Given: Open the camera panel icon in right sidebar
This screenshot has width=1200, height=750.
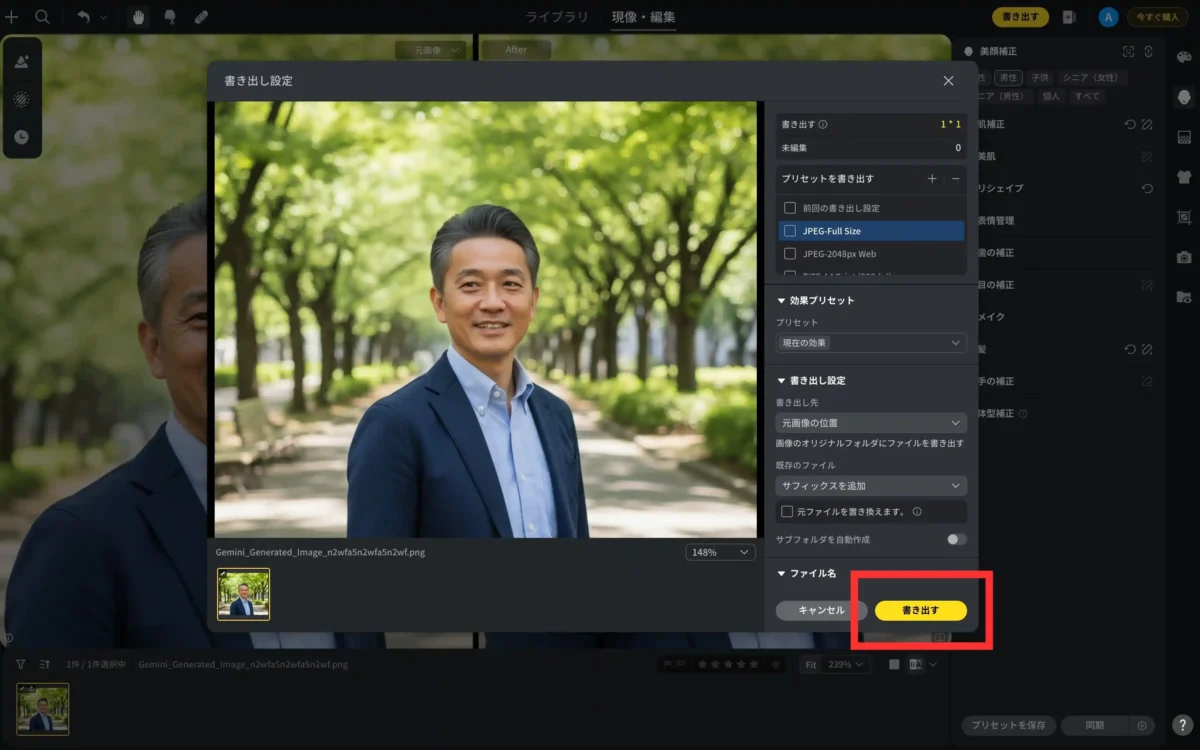Looking at the screenshot, I should click(1184, 257).
